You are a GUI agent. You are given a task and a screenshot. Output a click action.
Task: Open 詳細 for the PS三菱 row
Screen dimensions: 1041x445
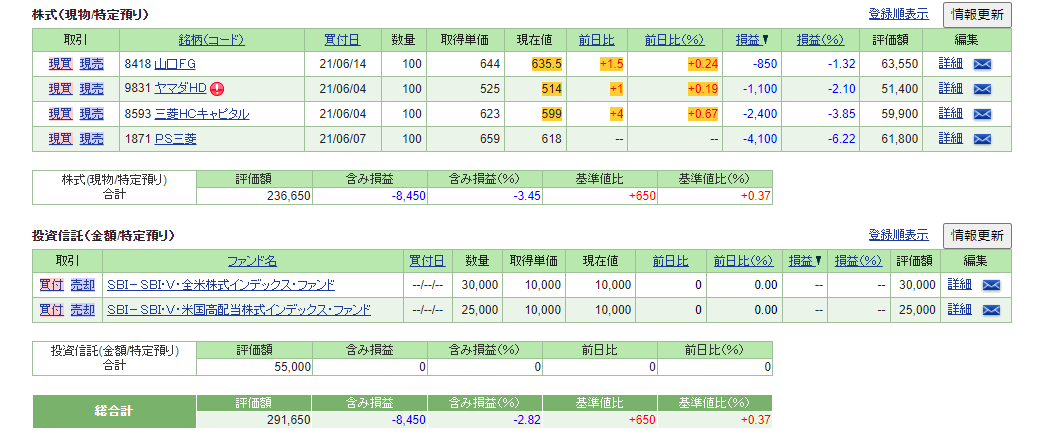coord(950,138)
